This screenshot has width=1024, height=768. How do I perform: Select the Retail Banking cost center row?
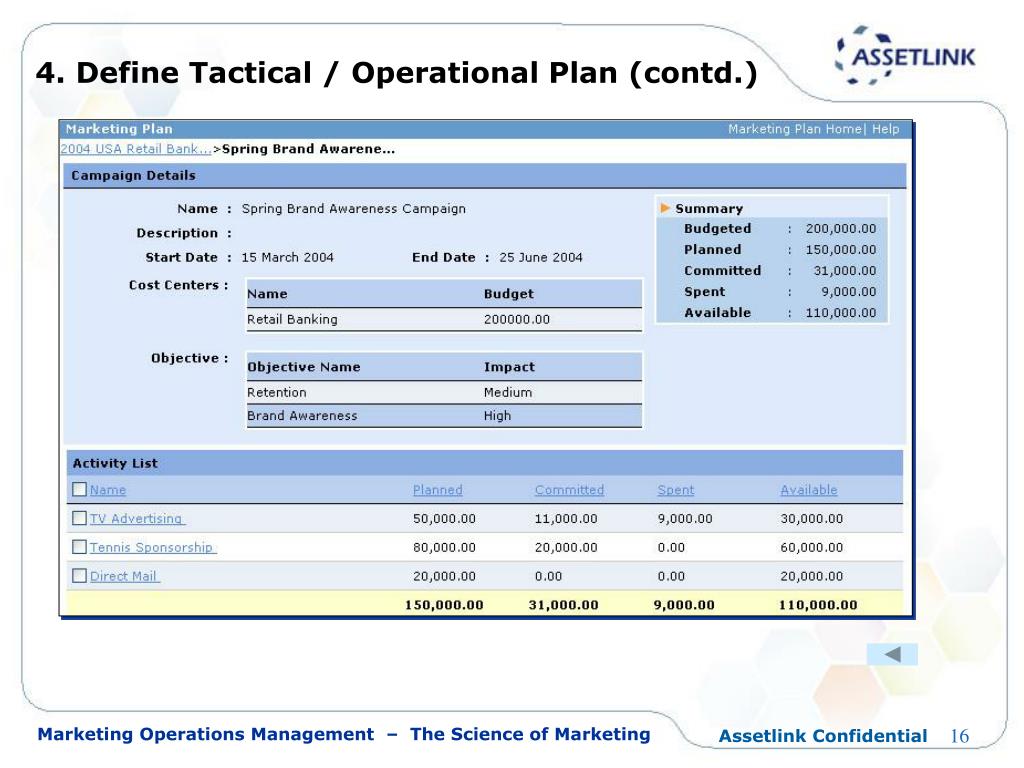click(444, 319)
